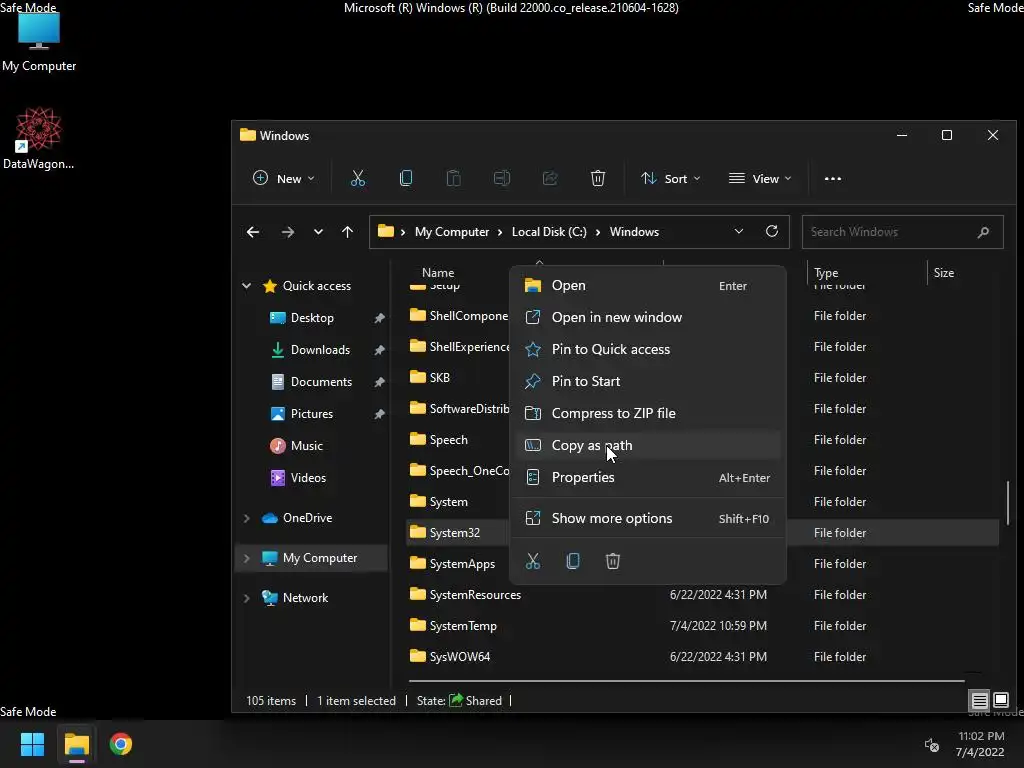Viewport: 1024px width, 768px height.
Task: Select the SKB folder
Action: tap(439, 377)
